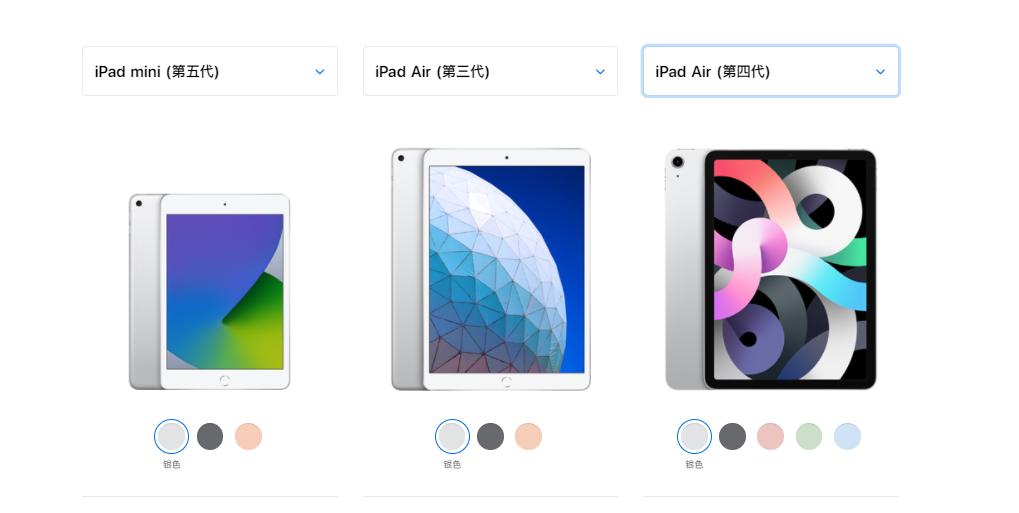The height and width of the screenshot is (513, 1019).
Task: Open the iPad mini (第五代) model dropdown
Action: [x=210, y=71]
